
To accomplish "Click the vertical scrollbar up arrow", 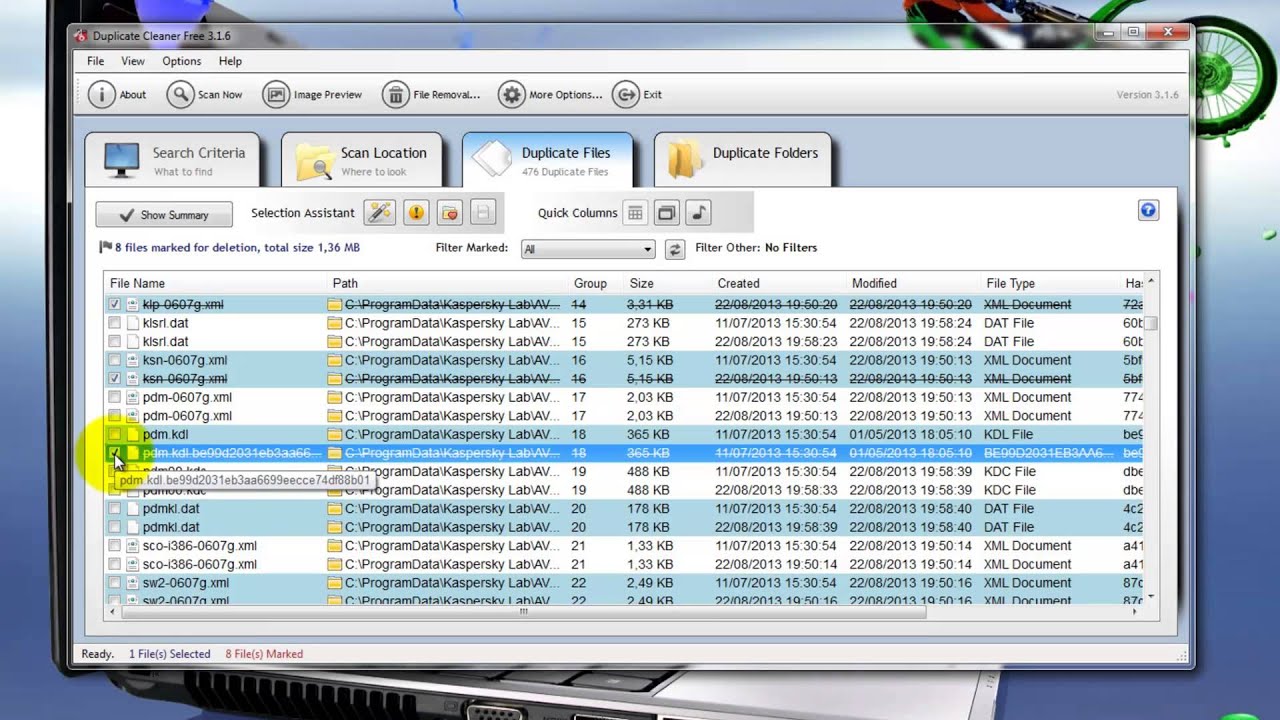I will 1152,281.
